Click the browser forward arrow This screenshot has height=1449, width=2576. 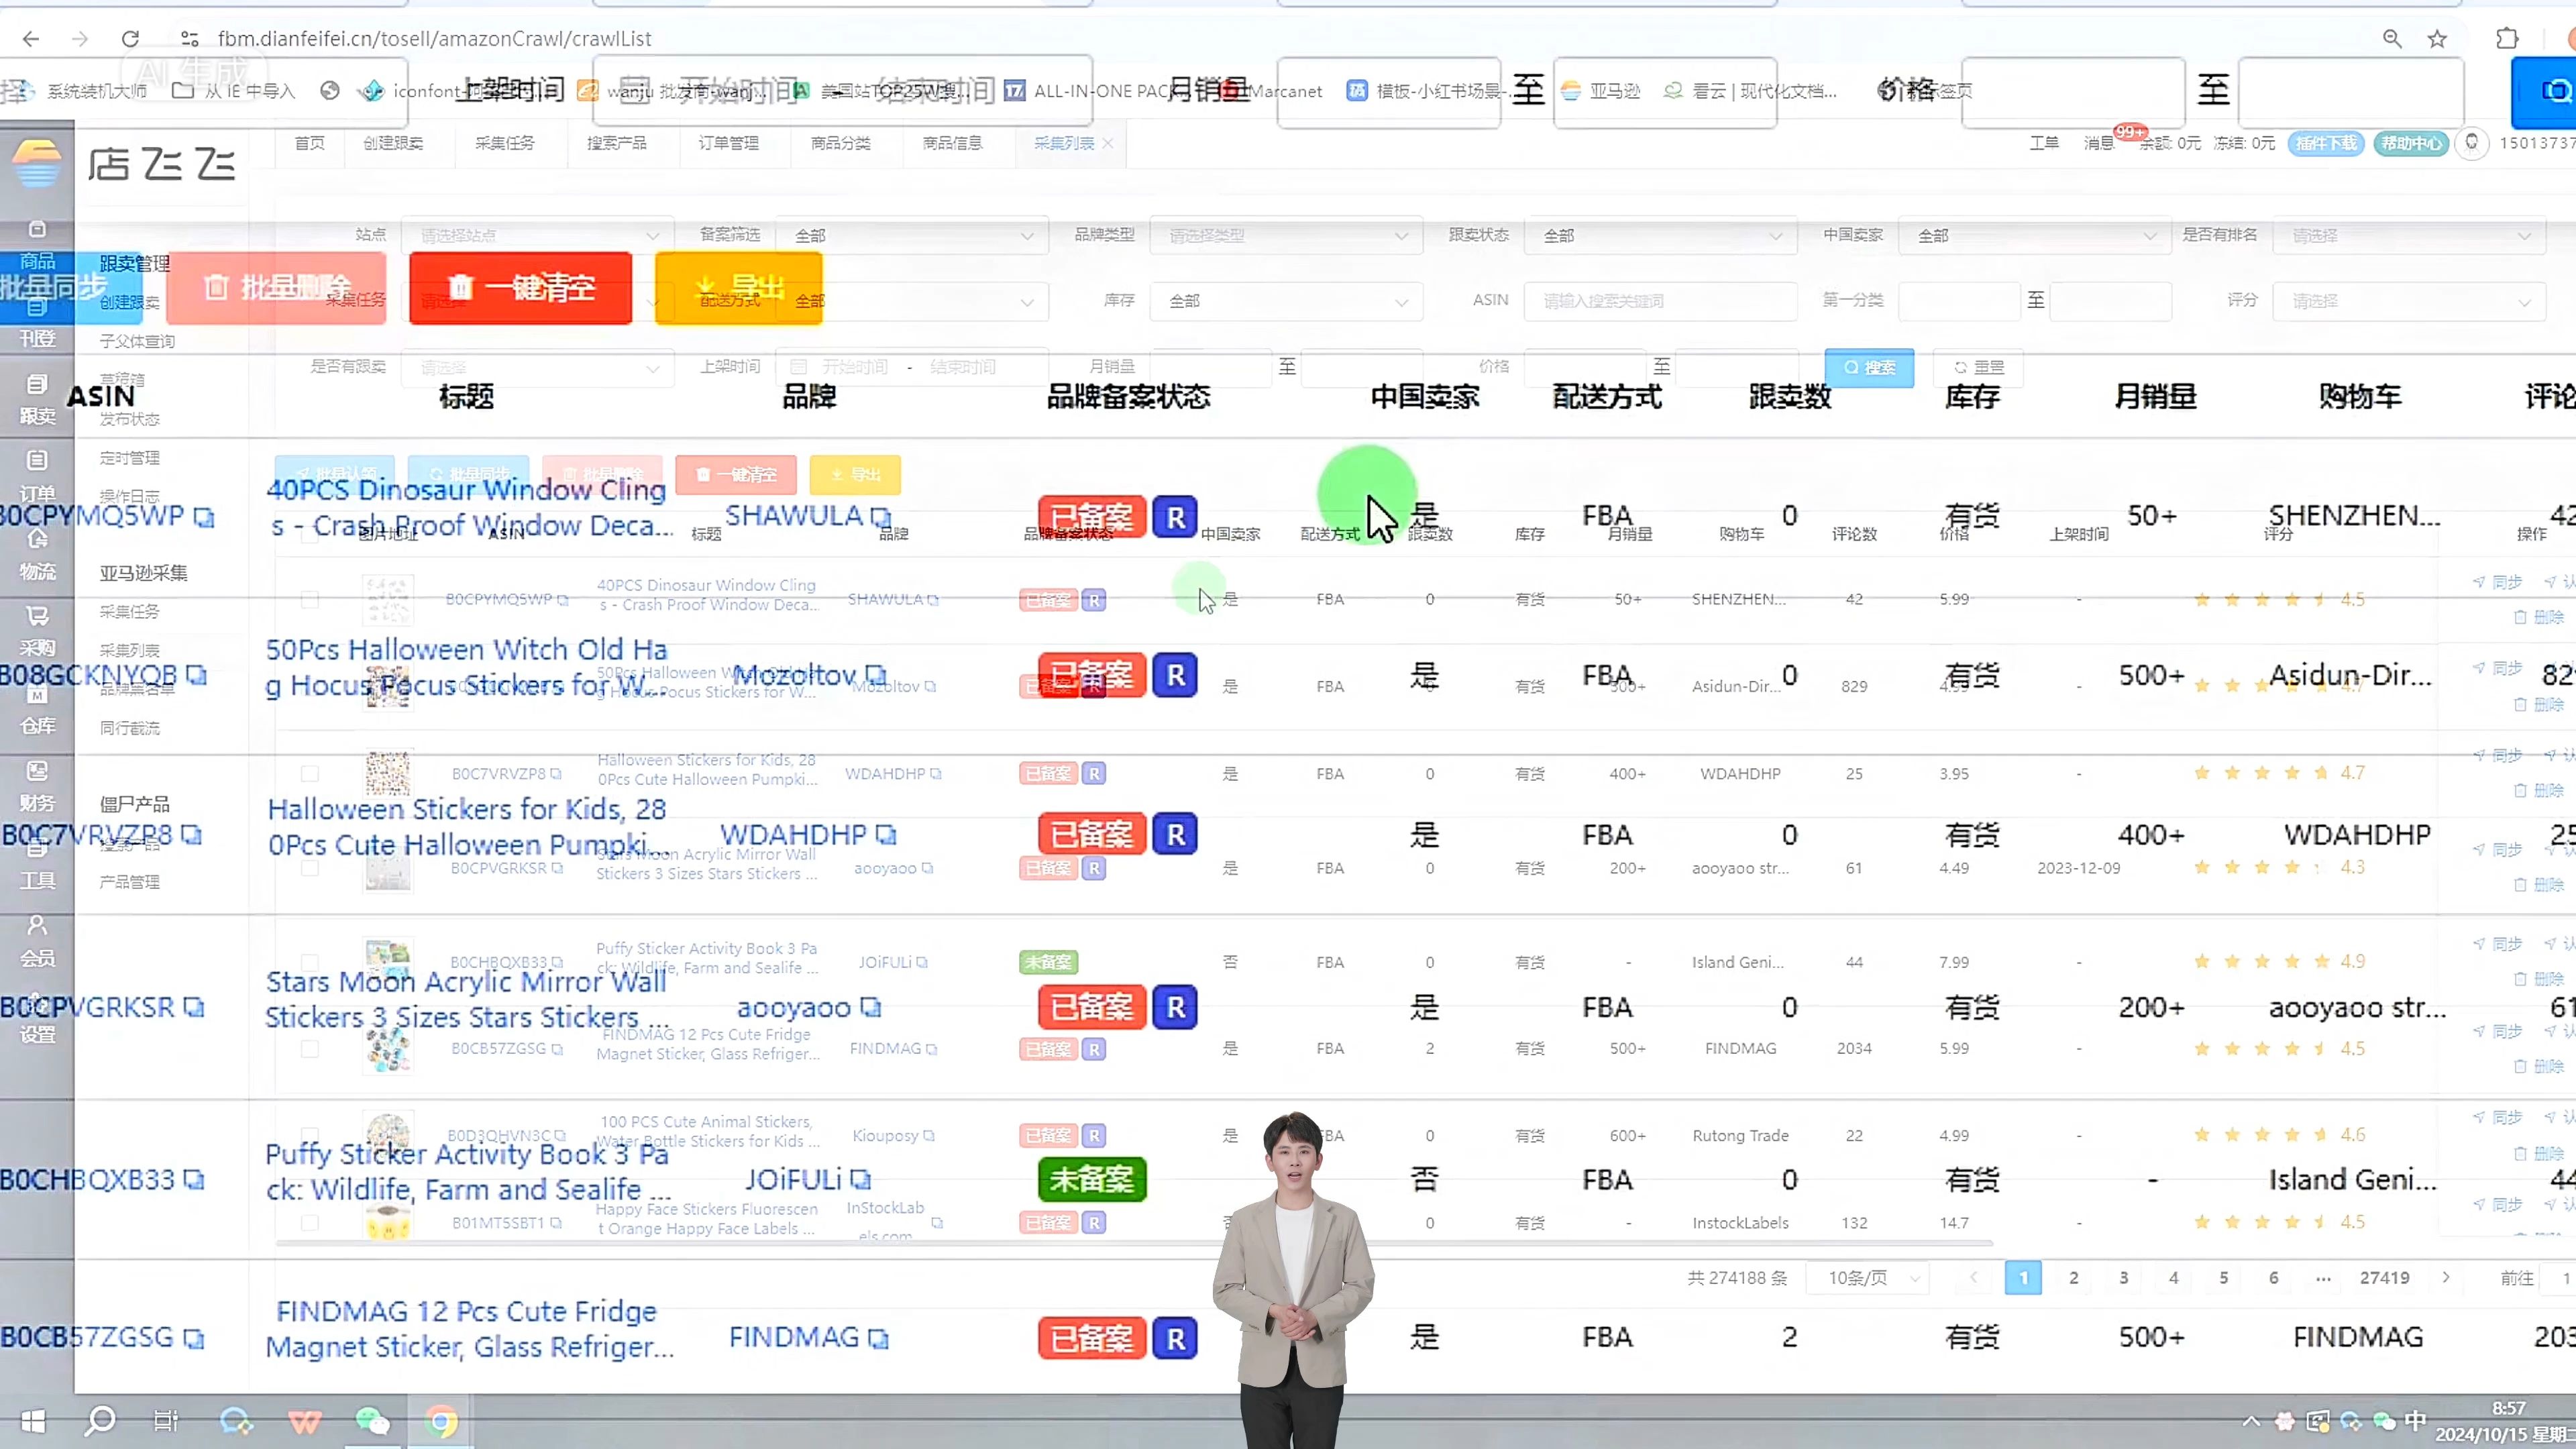pos(80,39)
